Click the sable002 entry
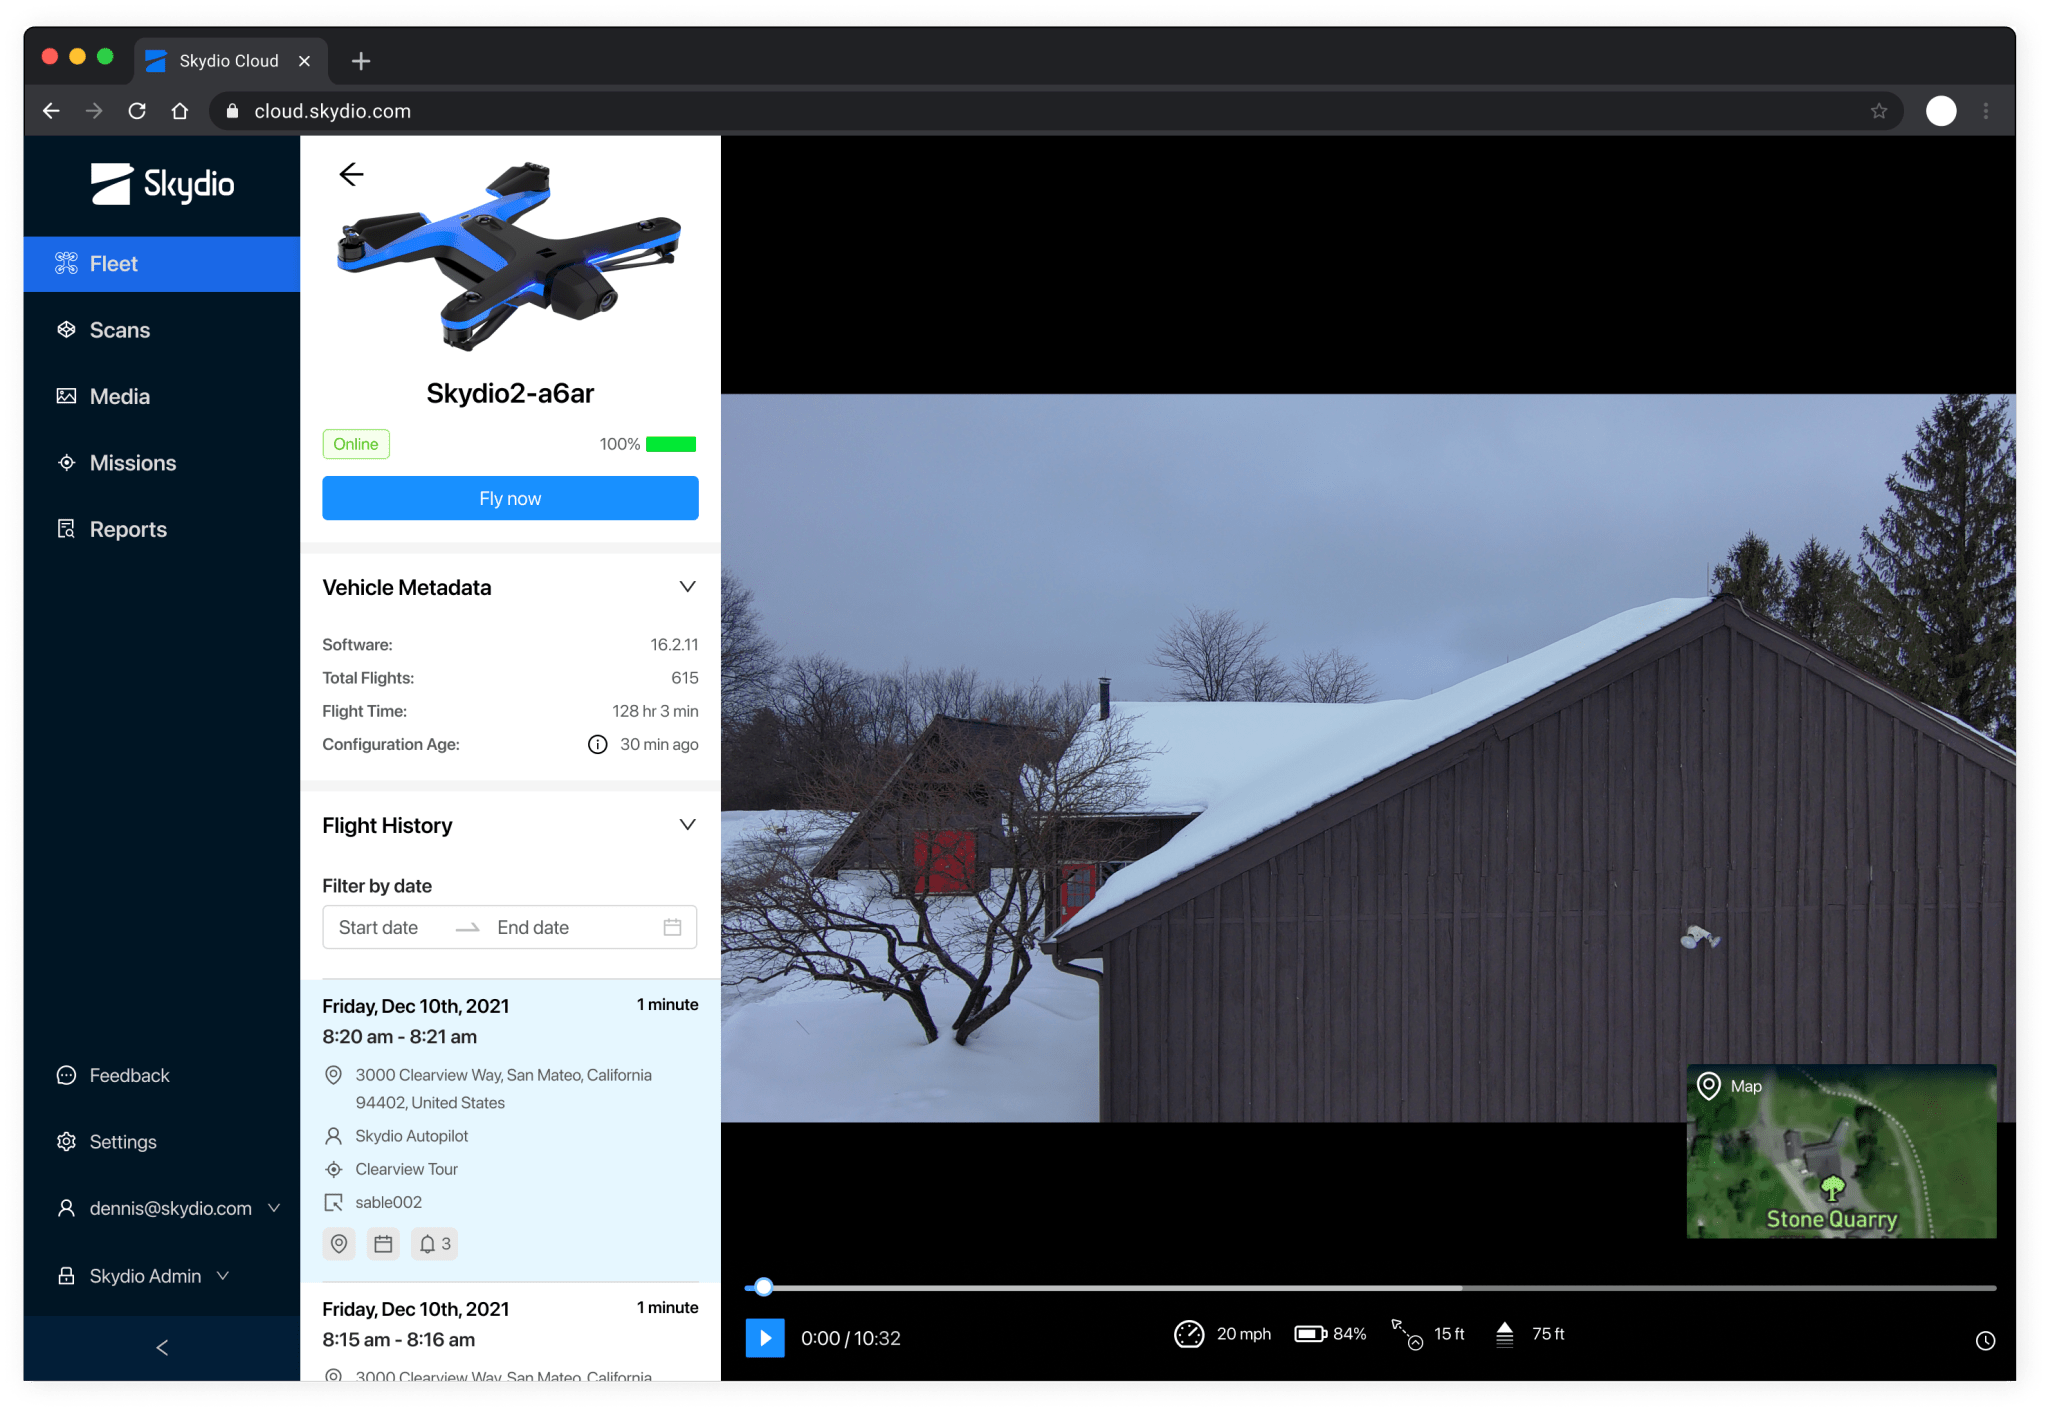The height and width of the screenshot is (1412, 2048). point(388,1202)
